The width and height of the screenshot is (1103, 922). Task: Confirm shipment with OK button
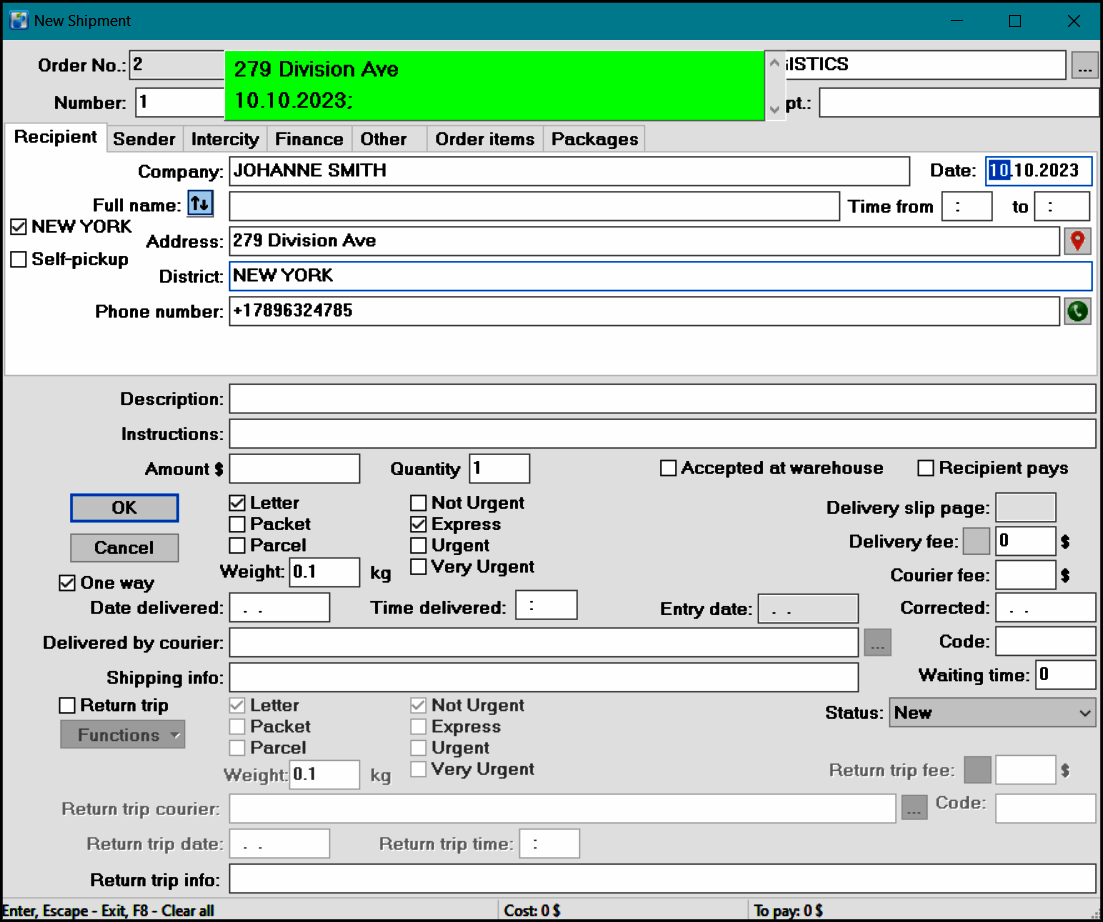point(125,508)
